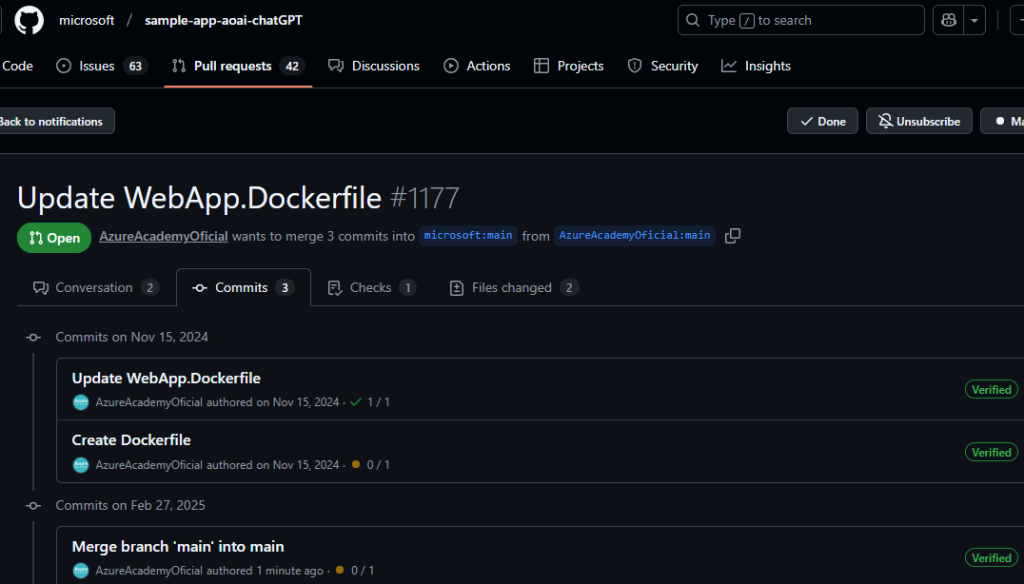Expand the Copilot dropdown arrow
Screen dimensions: 1024x584
click(974, 20)
